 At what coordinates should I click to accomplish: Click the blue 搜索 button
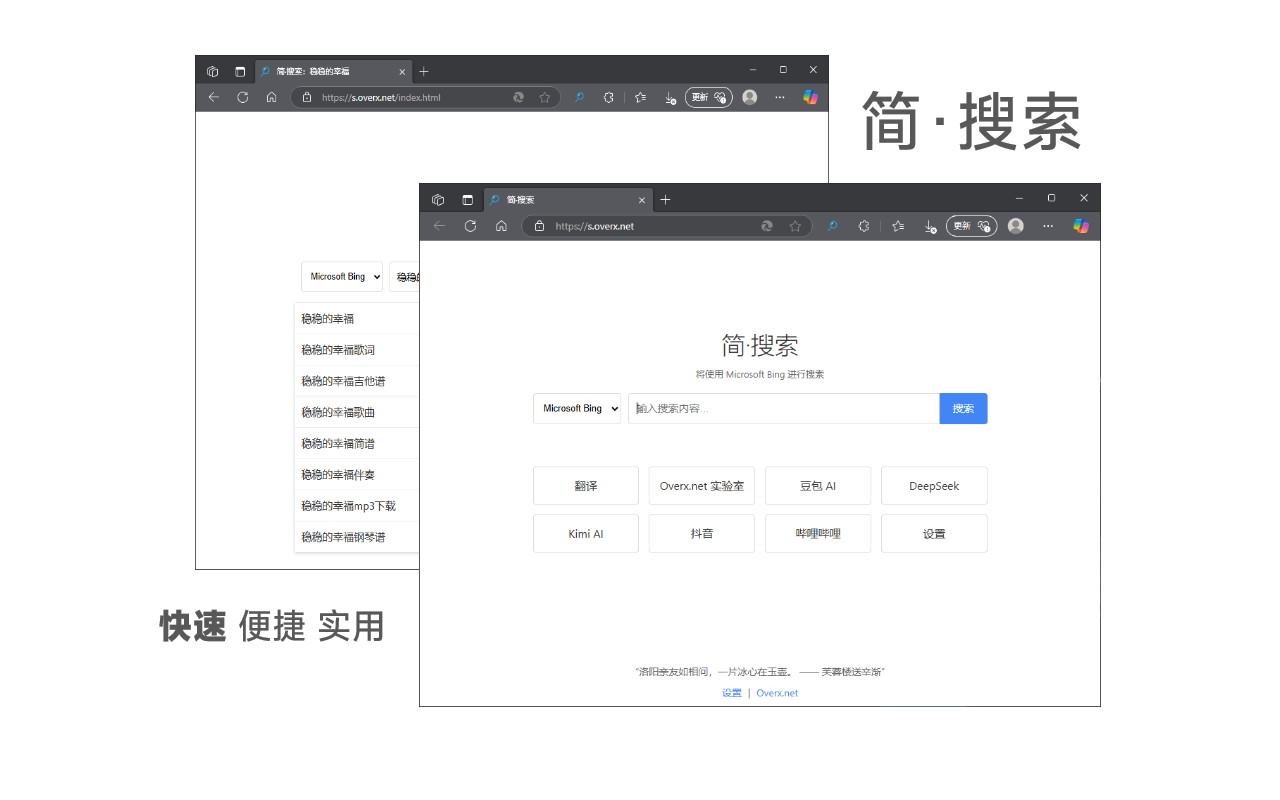point(962,408)
